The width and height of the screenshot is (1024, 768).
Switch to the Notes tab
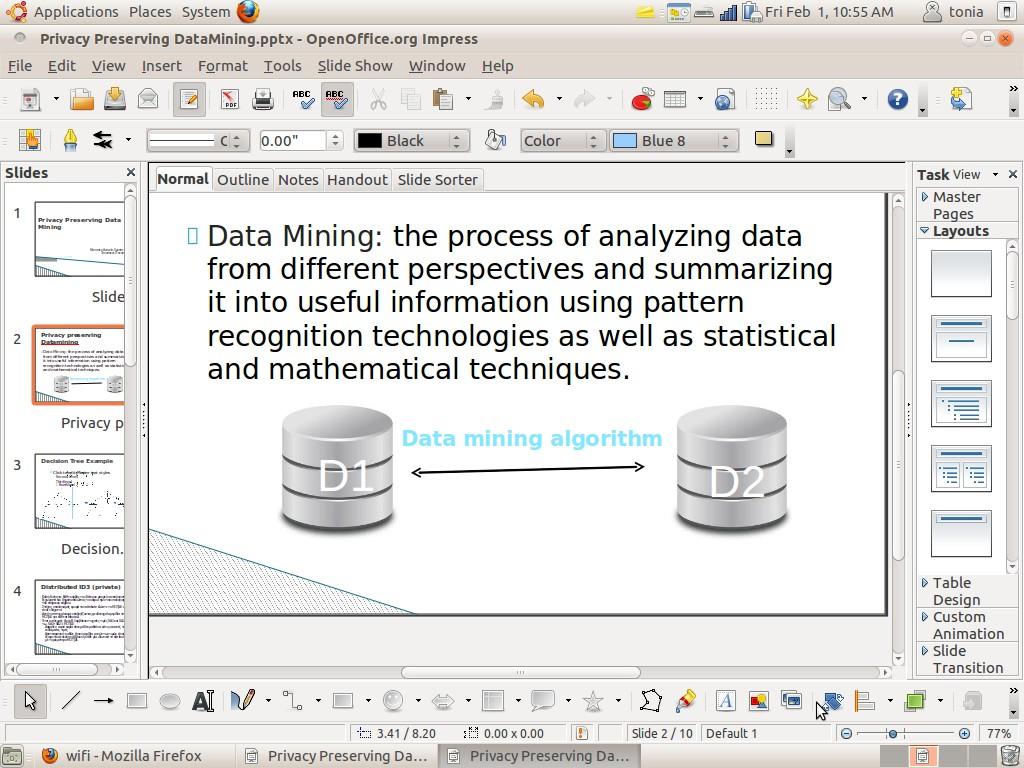298,180
